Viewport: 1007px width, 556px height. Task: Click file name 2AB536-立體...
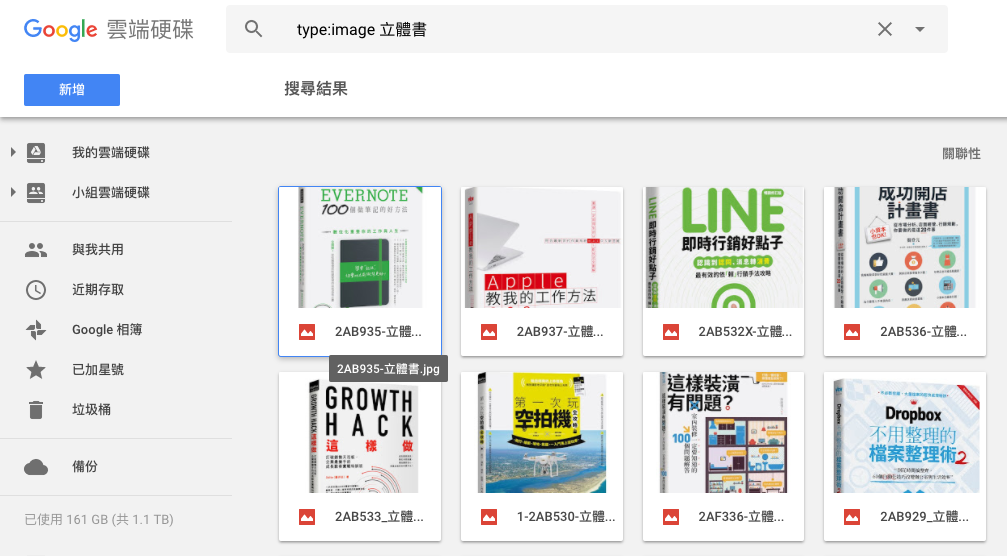[924, 332]
